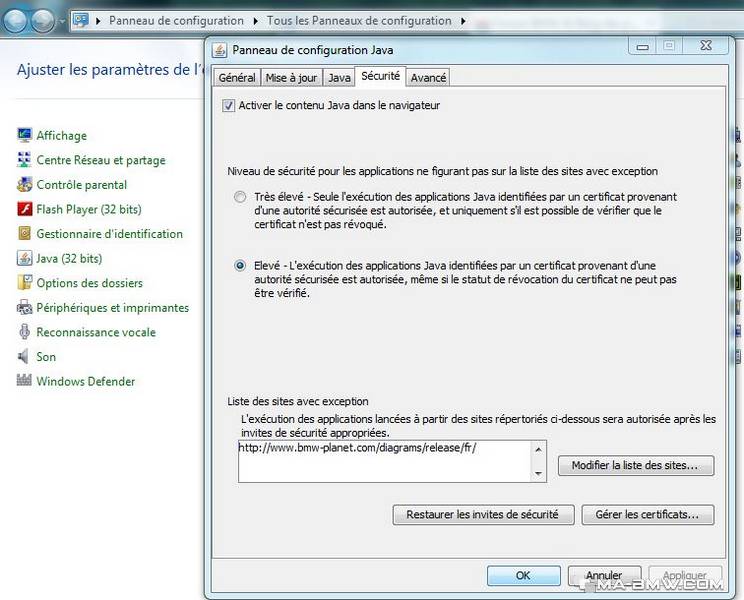
Task: Cancel with the Annuler button
Action: [x=604, y=575]
